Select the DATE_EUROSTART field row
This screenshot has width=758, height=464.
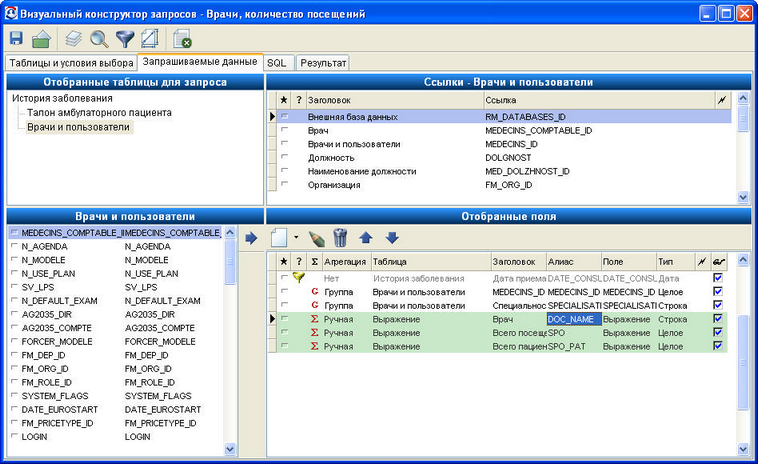(115, 409)
